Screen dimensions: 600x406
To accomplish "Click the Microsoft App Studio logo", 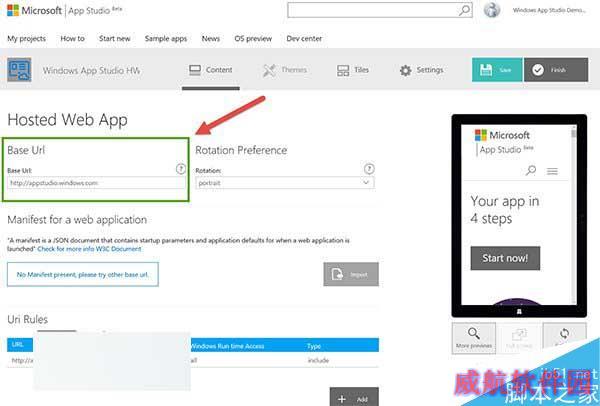I will click(x=64, y=10).
